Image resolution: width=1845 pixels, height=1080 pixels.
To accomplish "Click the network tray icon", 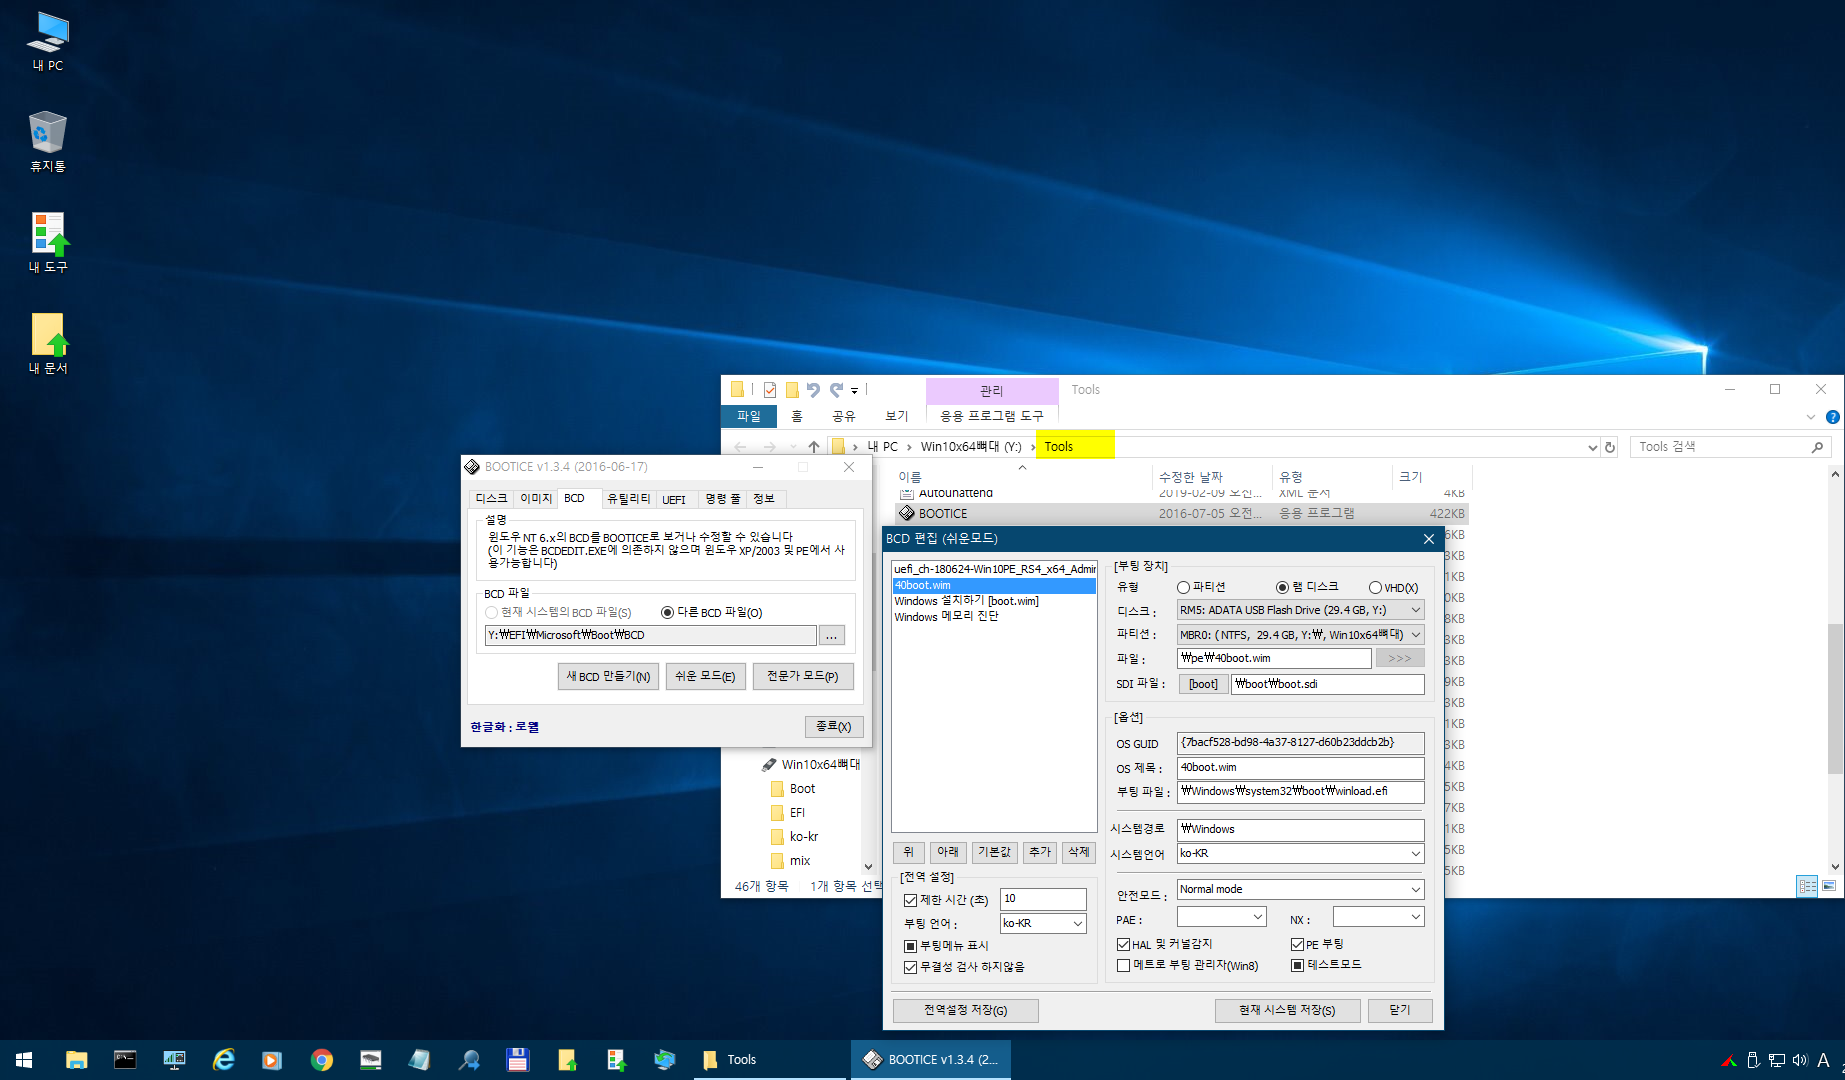I will 1777,1060.
